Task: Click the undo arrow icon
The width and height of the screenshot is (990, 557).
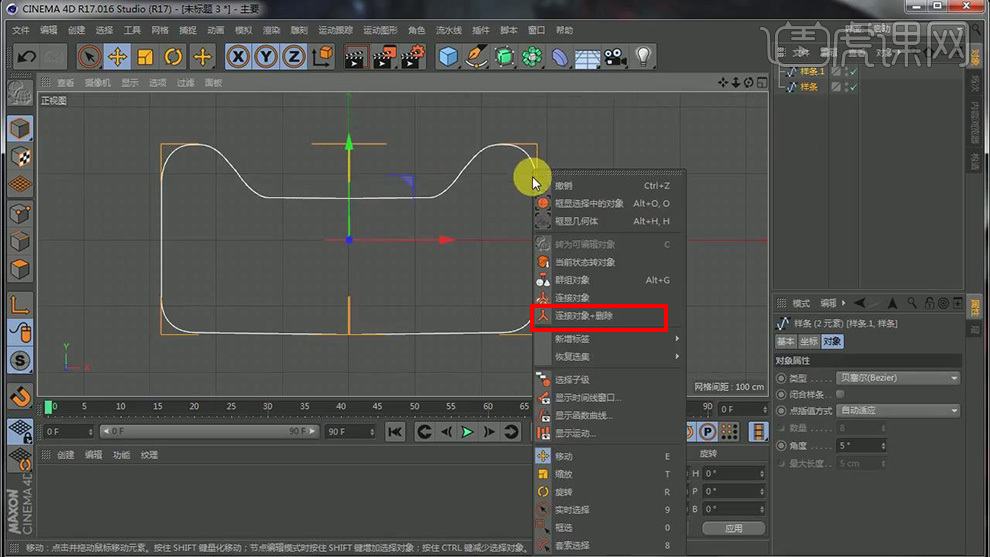Action: (x=27, y=57)
